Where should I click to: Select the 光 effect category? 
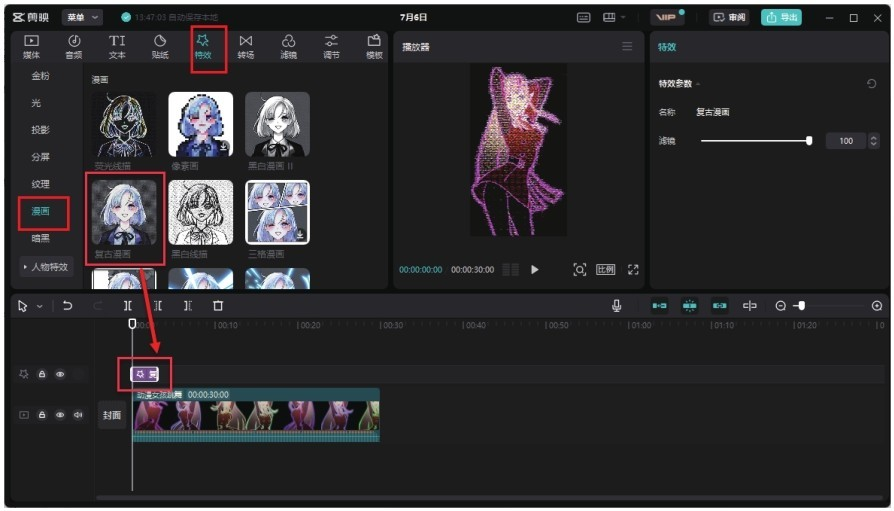pos(36,103)
